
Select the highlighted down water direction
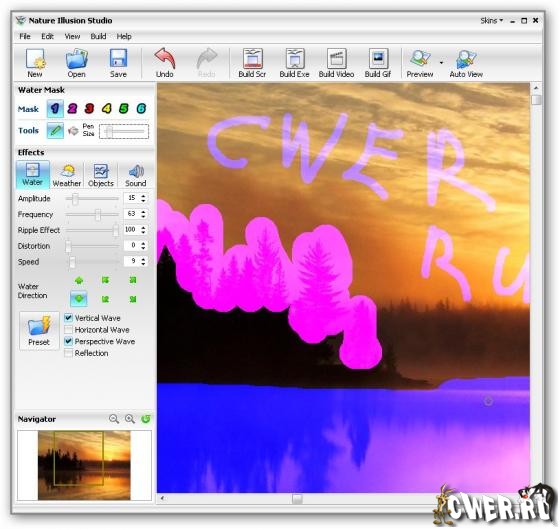[x=79, y=299]
